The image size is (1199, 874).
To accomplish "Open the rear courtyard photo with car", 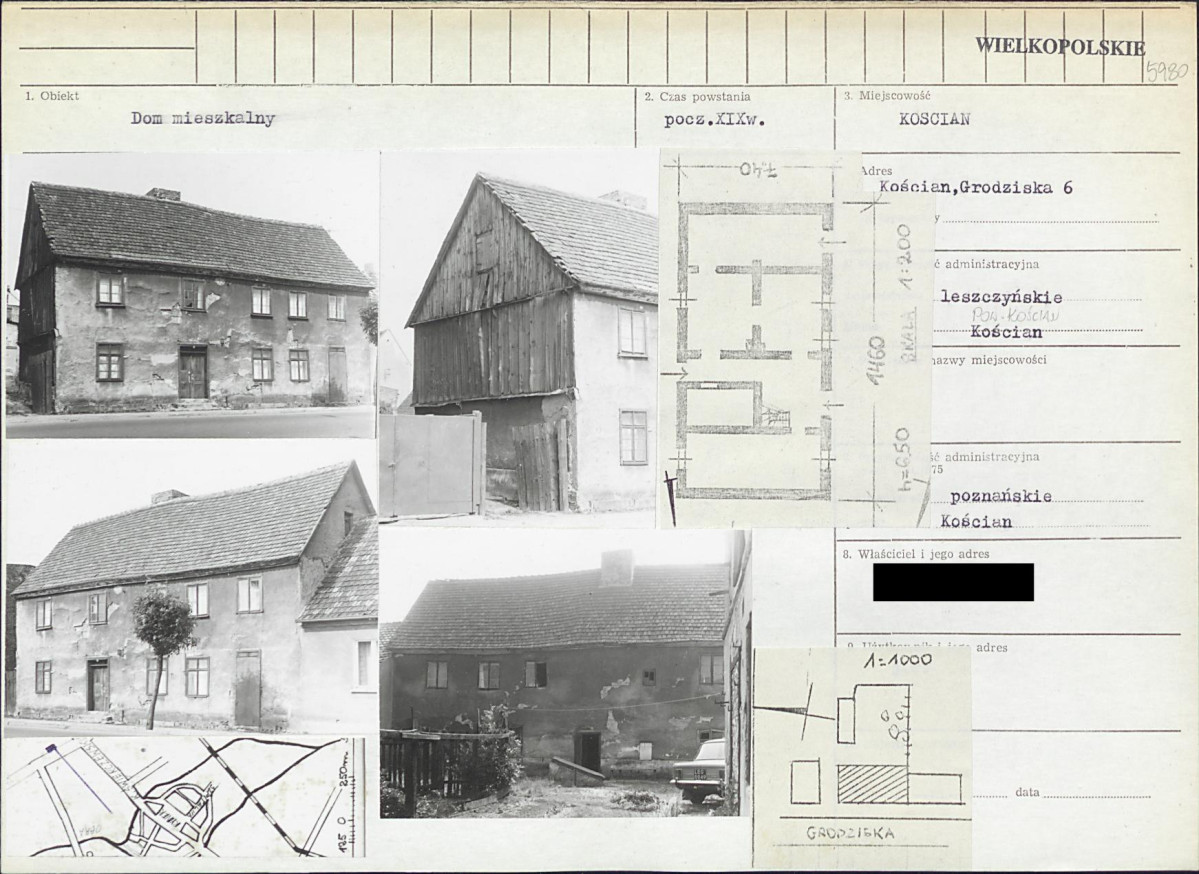I will pyautogui.click(x=564, y=673).
